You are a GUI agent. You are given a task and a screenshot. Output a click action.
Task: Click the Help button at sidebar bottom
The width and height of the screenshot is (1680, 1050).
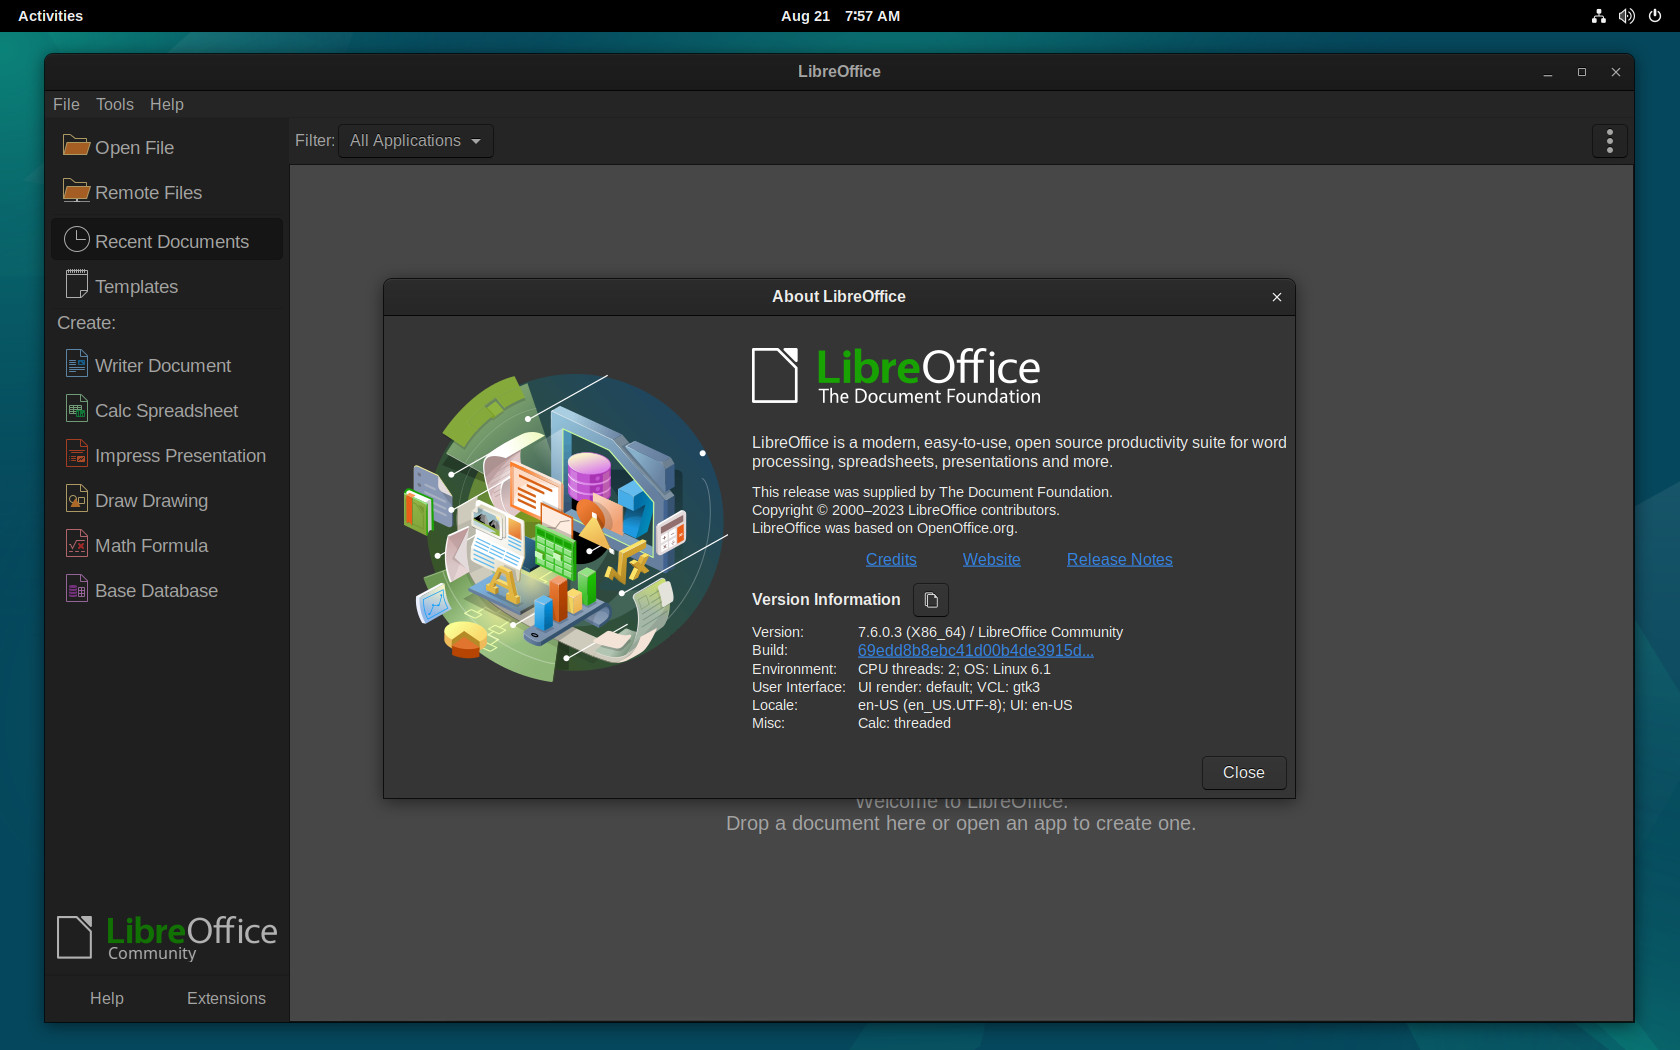click(107, 998)
